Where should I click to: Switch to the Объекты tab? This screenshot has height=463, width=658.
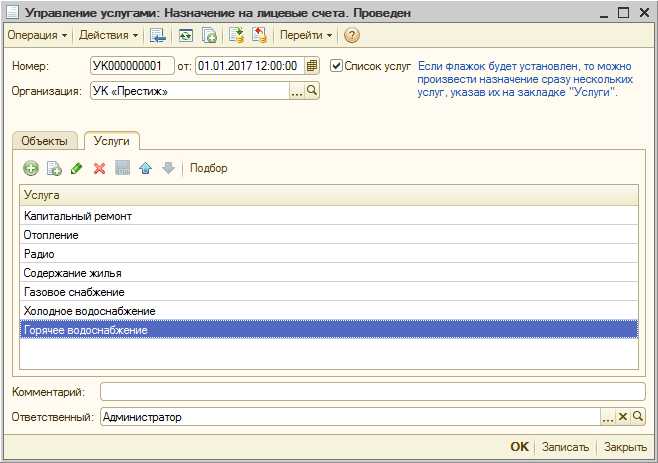pyautogui.click(x=45, y=141)
